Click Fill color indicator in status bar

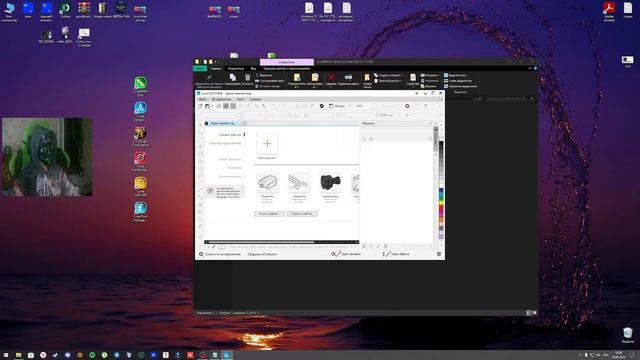336,254
